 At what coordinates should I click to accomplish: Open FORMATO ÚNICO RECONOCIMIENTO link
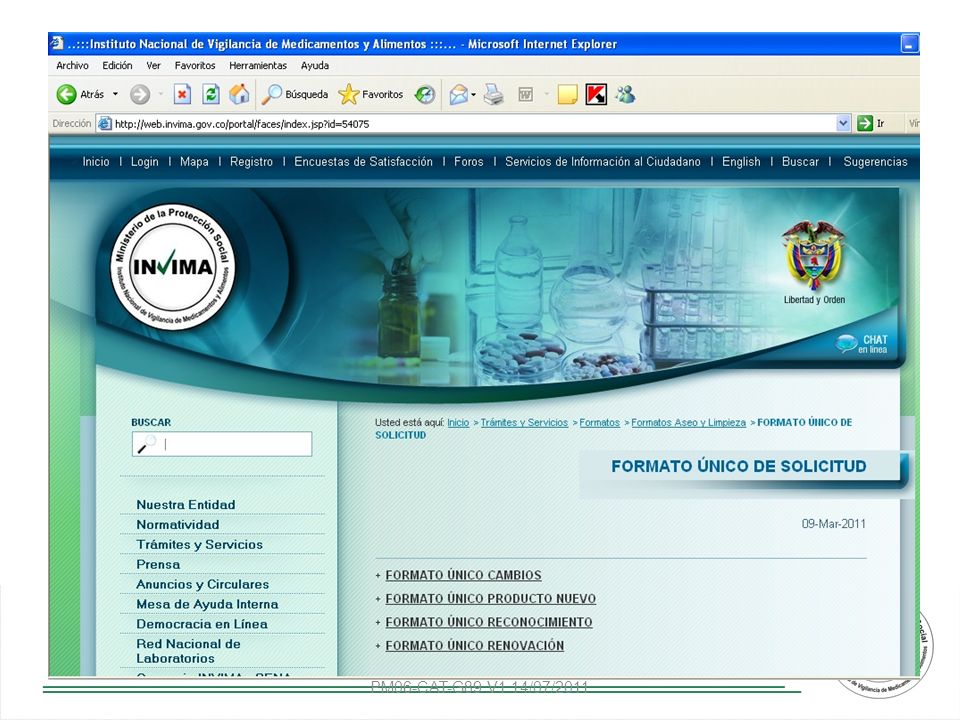pos(489,622)
